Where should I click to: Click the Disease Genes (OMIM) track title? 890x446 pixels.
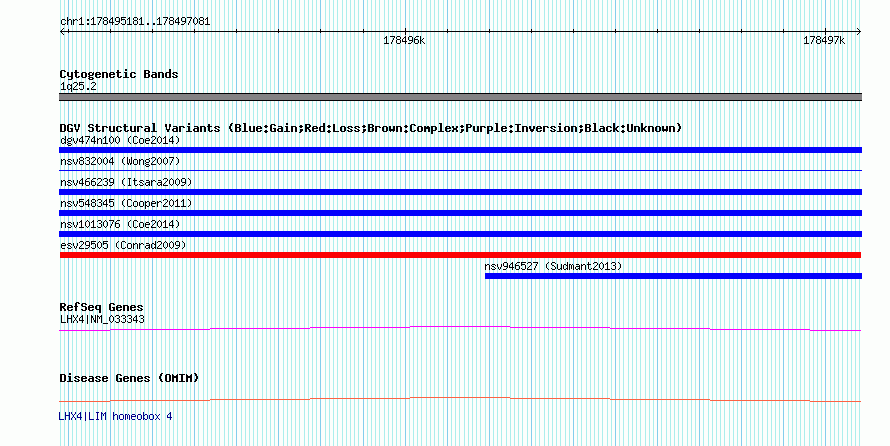[129, 378]
